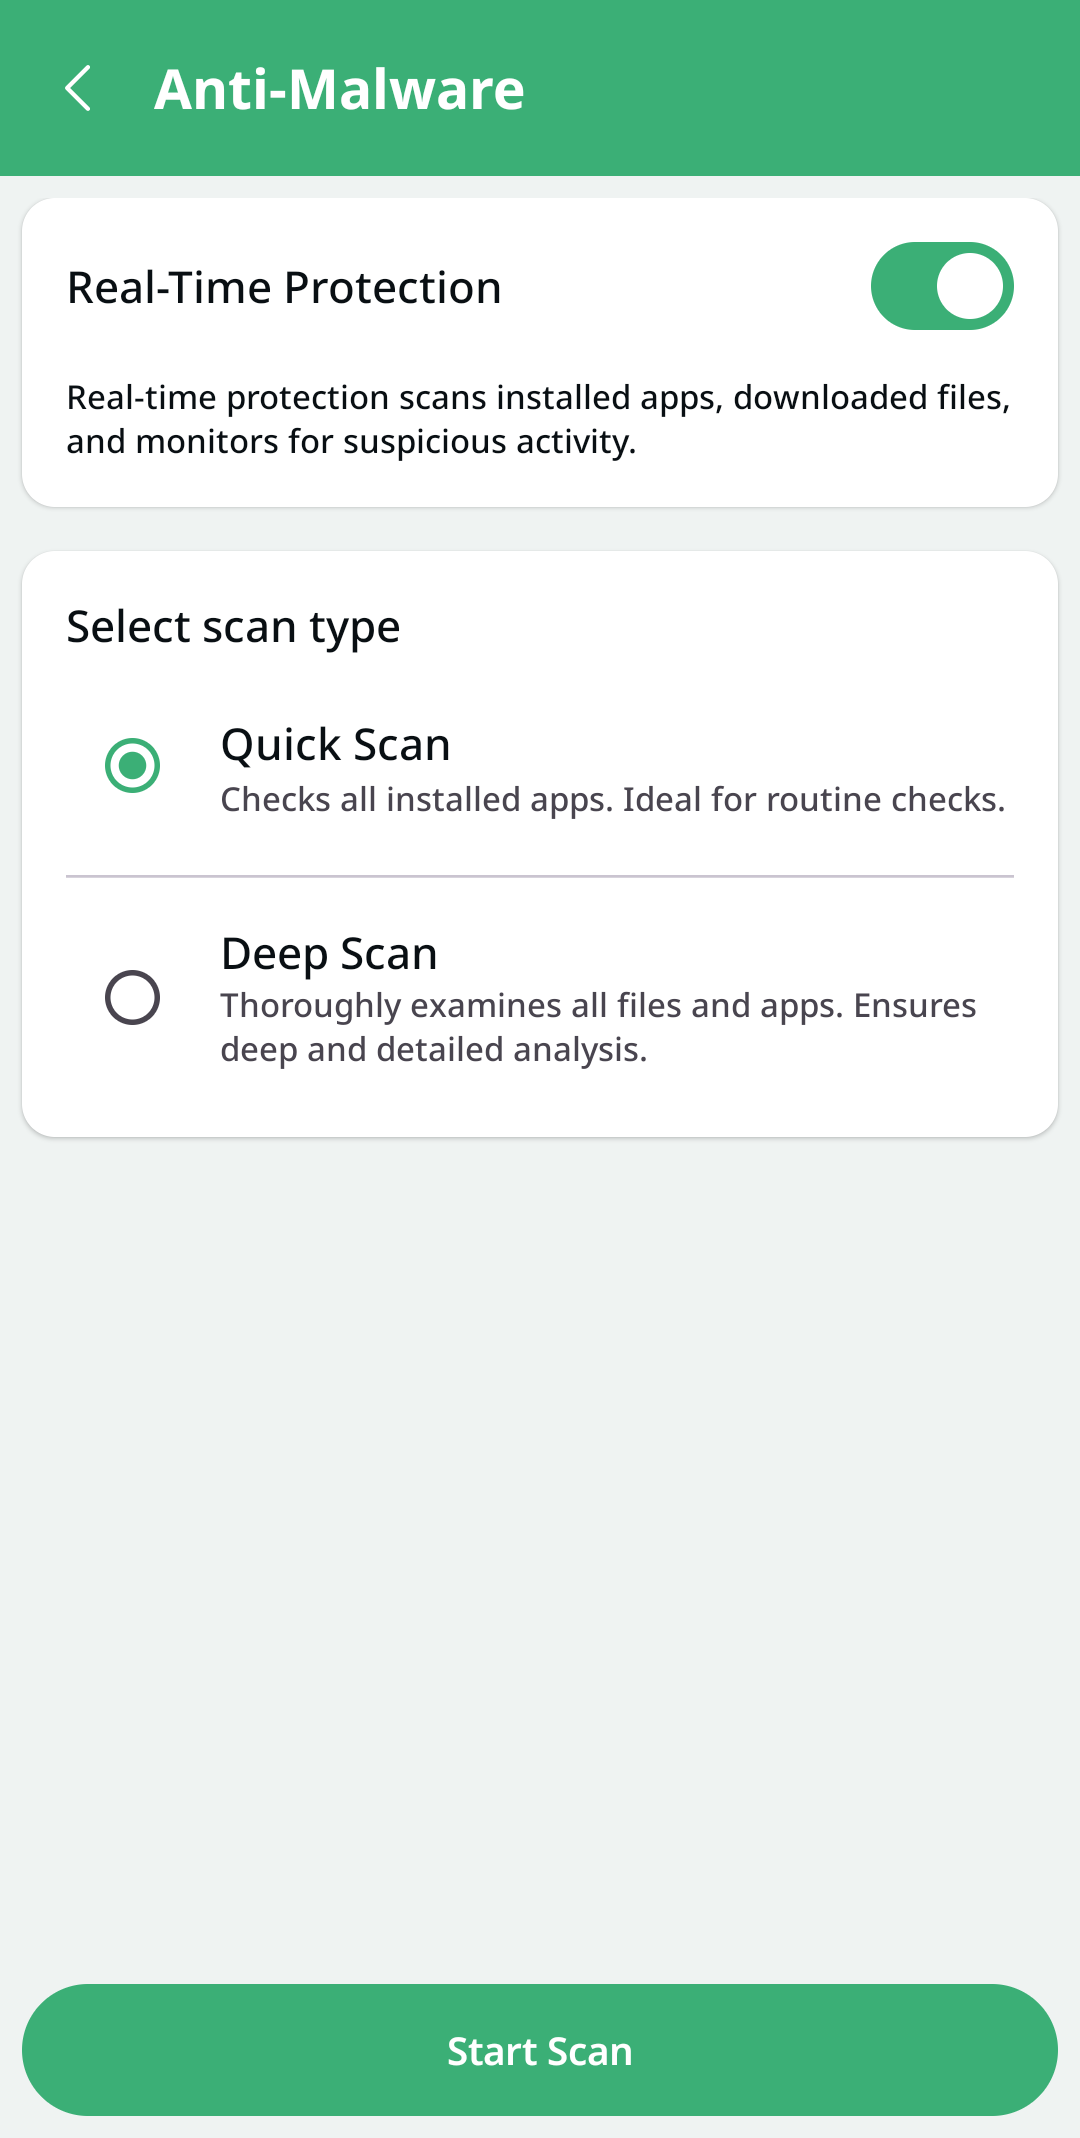Disable the Real-Time Protection switch
Viewport: 1080px width, 2138px height.
[x=941, y=286]
